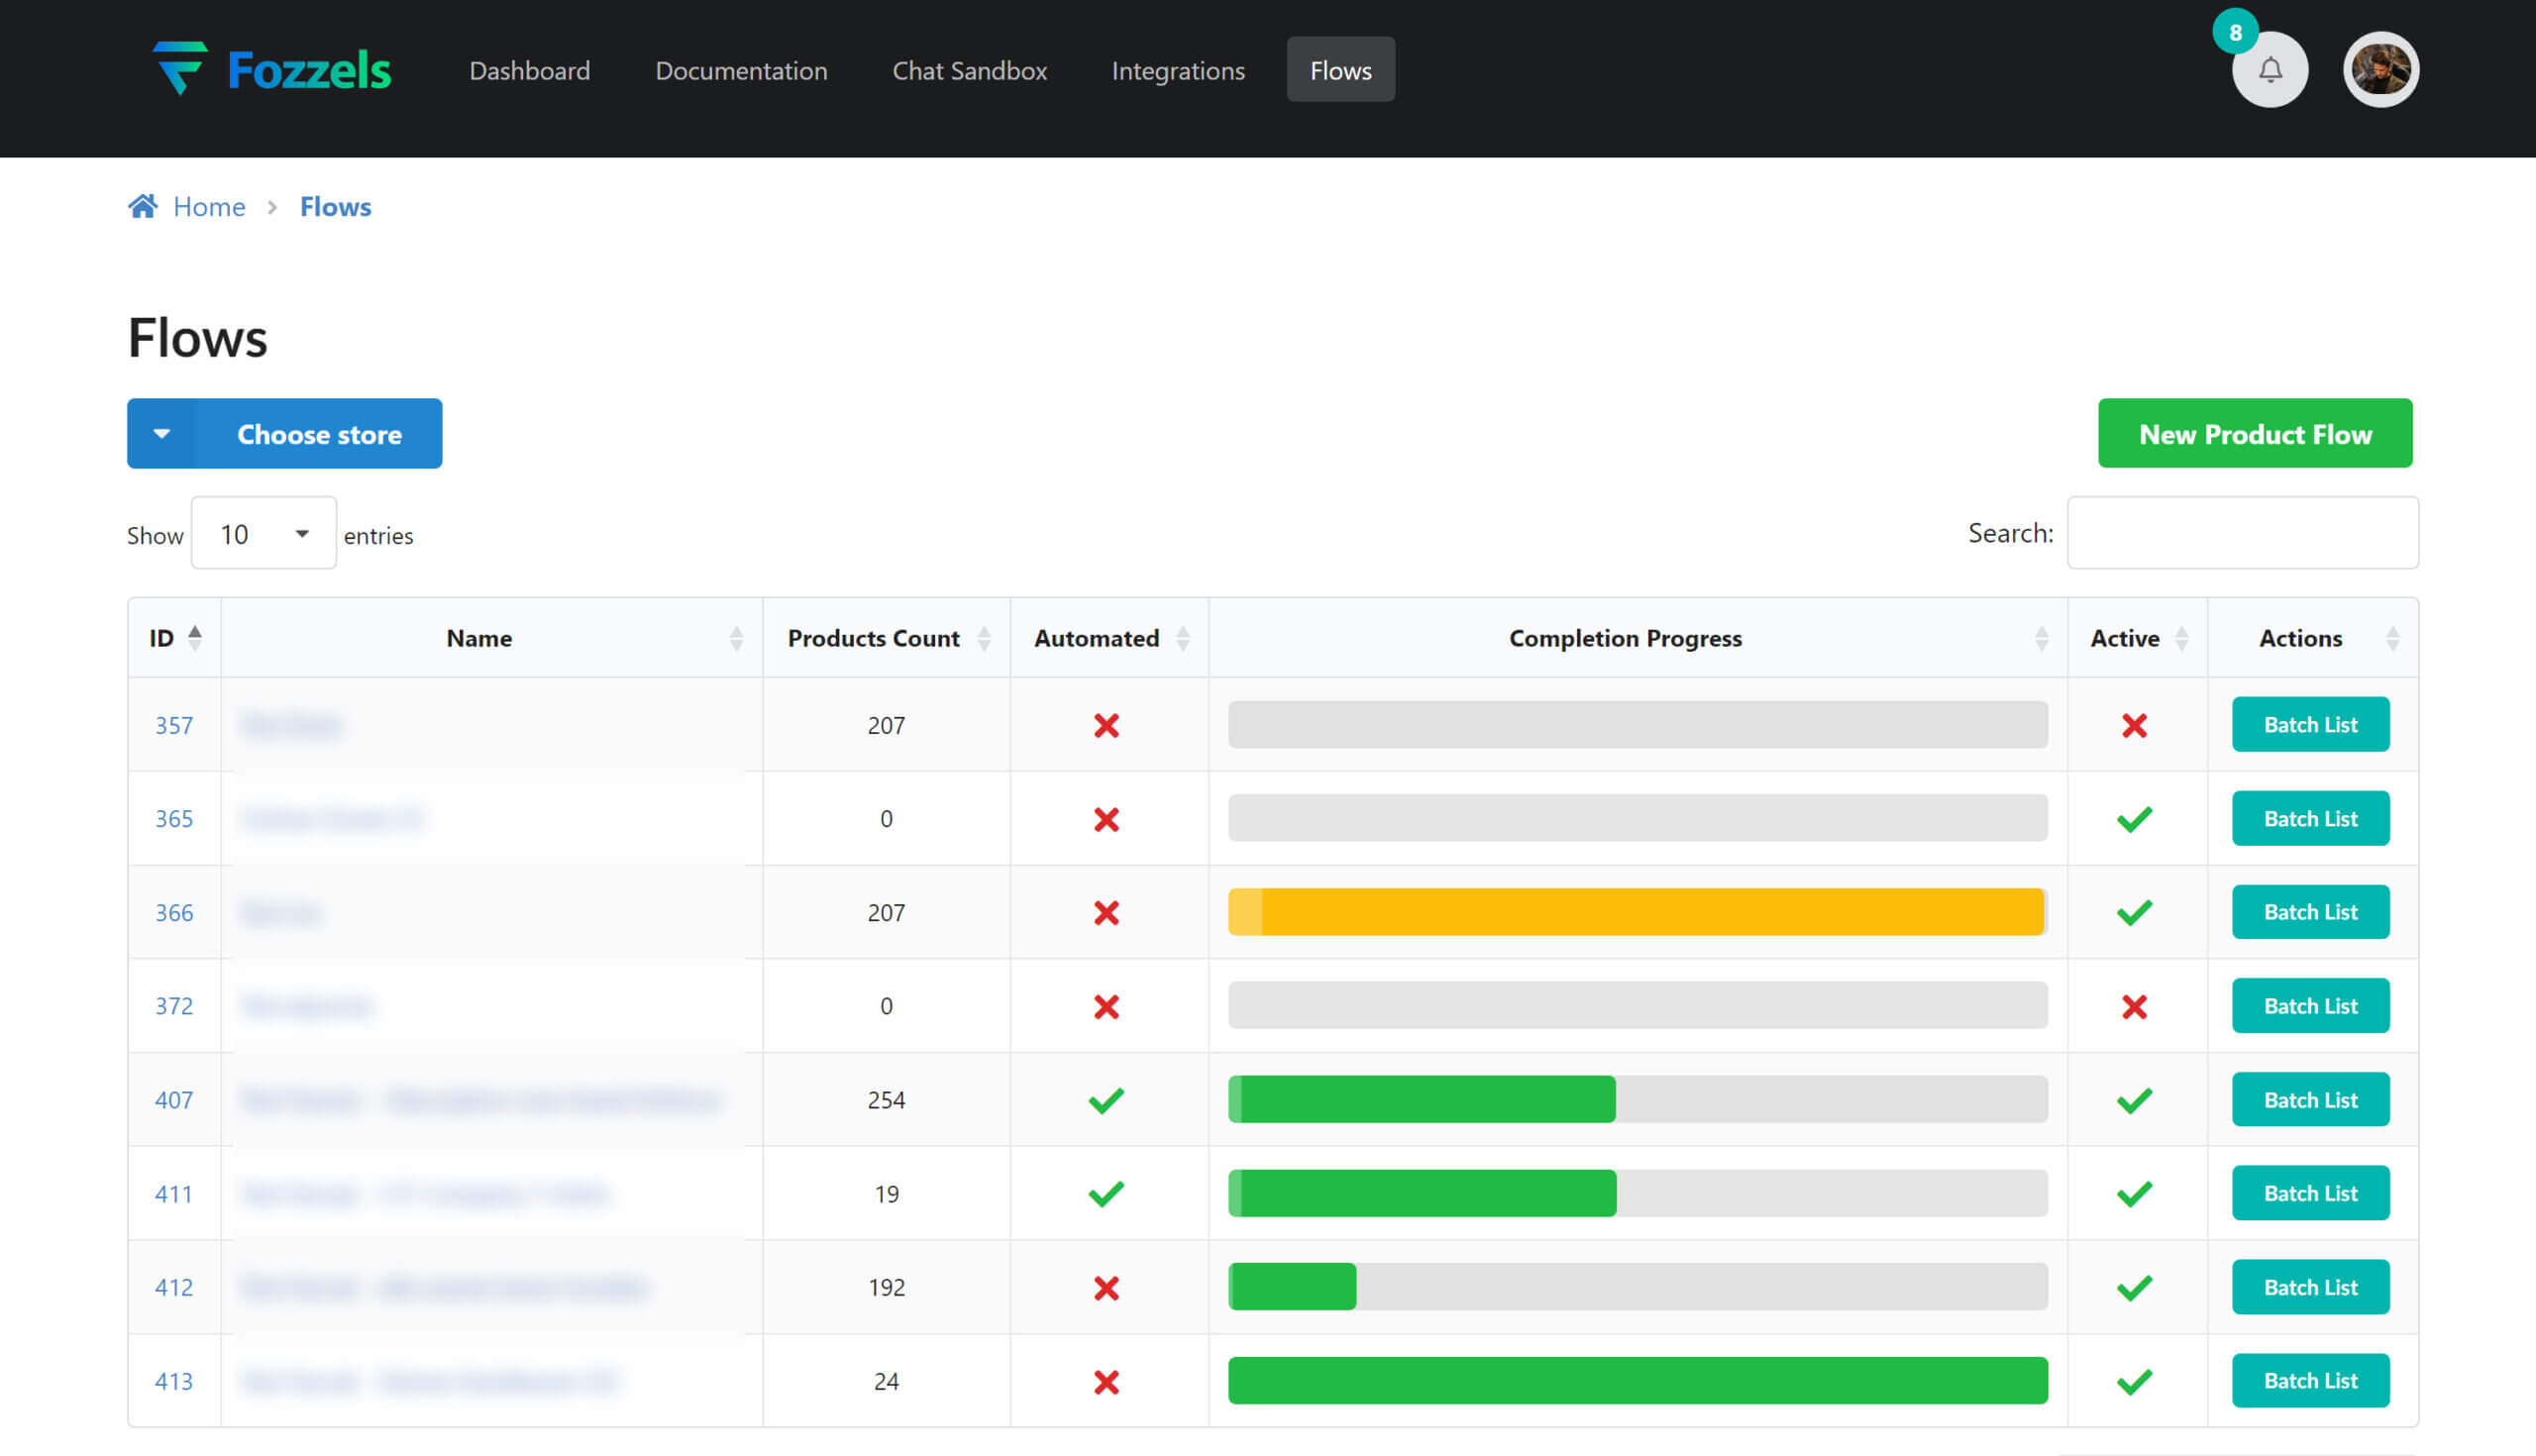2536x1456 pixels.
Task: Click the Choose store caret arrow
Action: pos(161,434)
